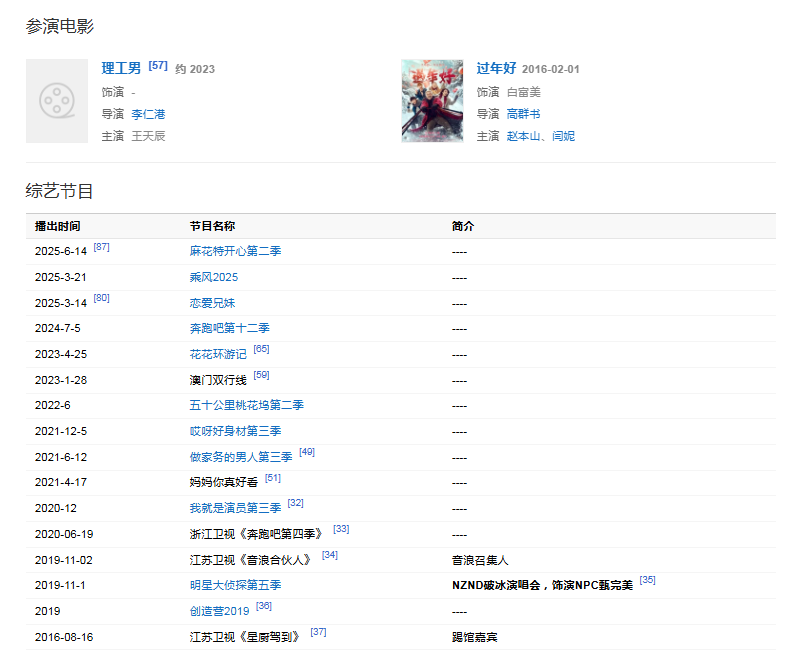The width and height of the screenshot is (799, 652).
Task: Open the 过年好 movie poster thumbnail
Action: [x=432, y=100]
